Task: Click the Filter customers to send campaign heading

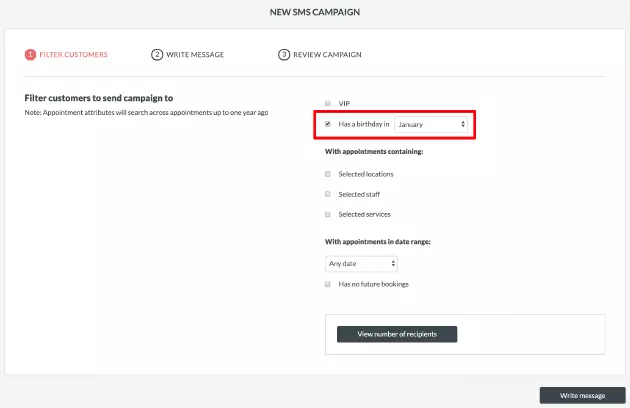Action: [x=97, y=98]
